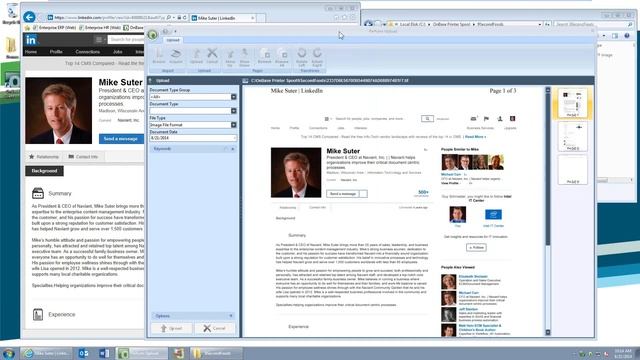Select the page 1 thumbnail
Viewport: 640px width, 360px height.
pyautogui.click(x=573, y=103)
